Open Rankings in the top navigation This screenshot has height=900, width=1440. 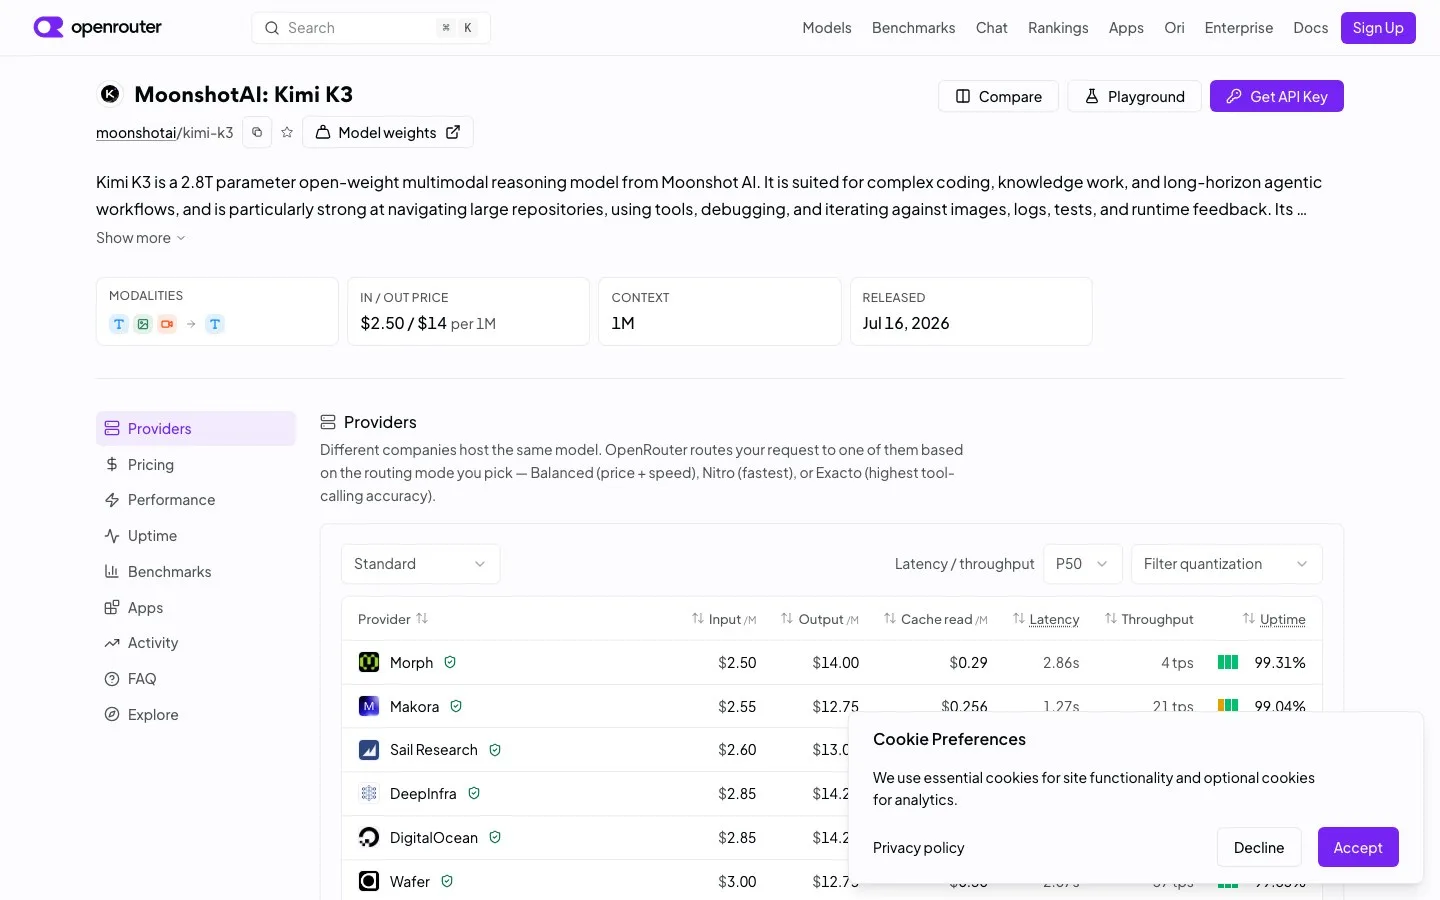pos(1058,28)
